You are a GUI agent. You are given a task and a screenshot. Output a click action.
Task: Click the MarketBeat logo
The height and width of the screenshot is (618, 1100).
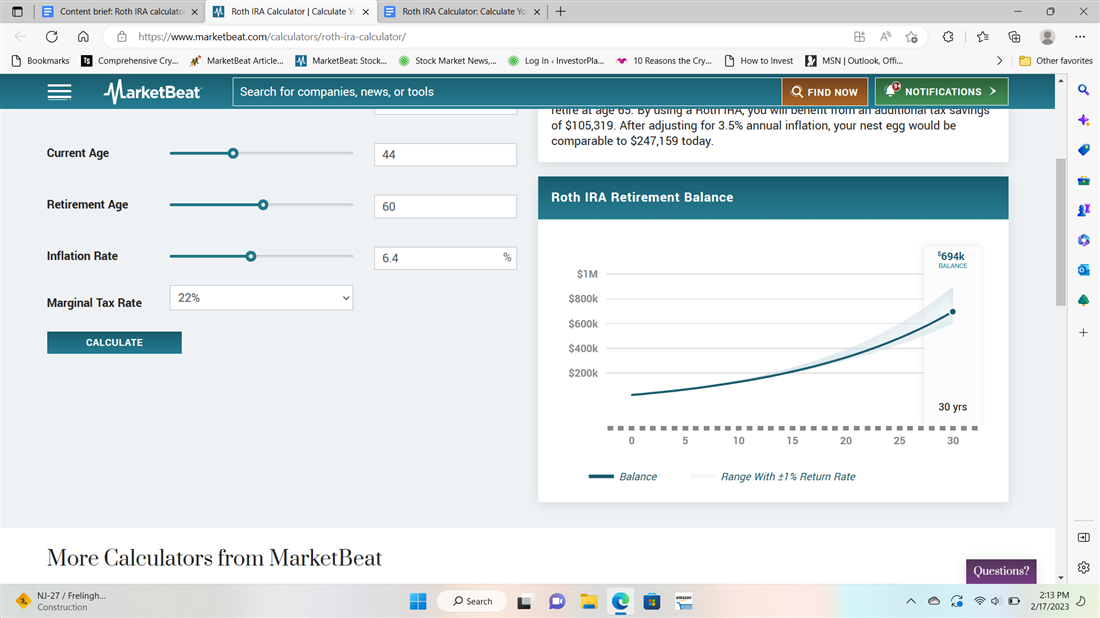click(x=152, y=92)
